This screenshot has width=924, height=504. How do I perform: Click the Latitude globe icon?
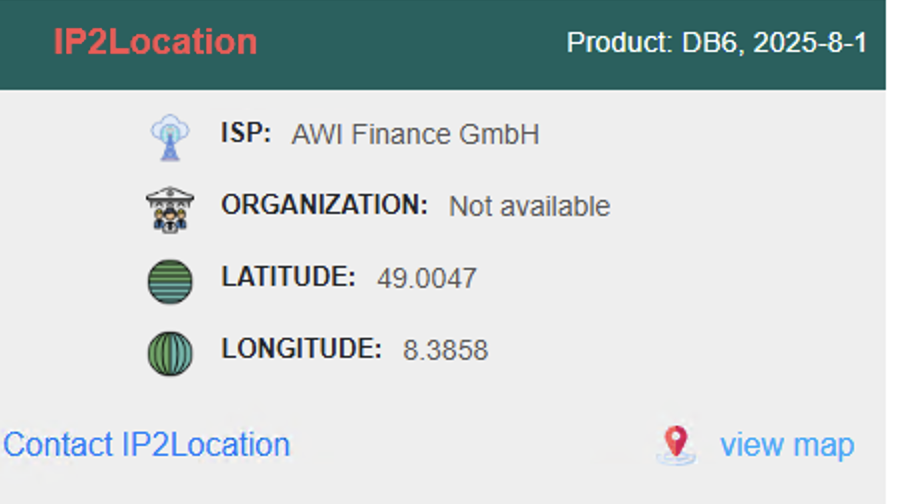pyautogui.click(x=170, y=282)
